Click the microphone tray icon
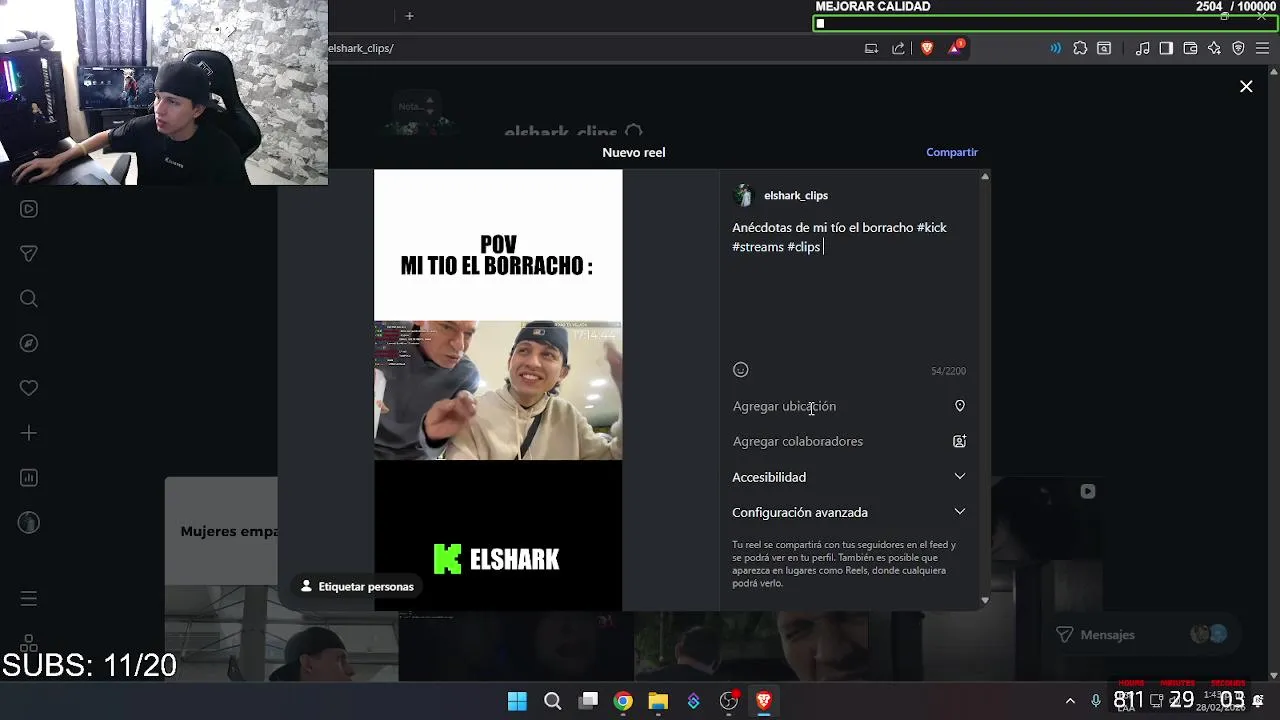The image size is (1280, 720). (1096, 701)
